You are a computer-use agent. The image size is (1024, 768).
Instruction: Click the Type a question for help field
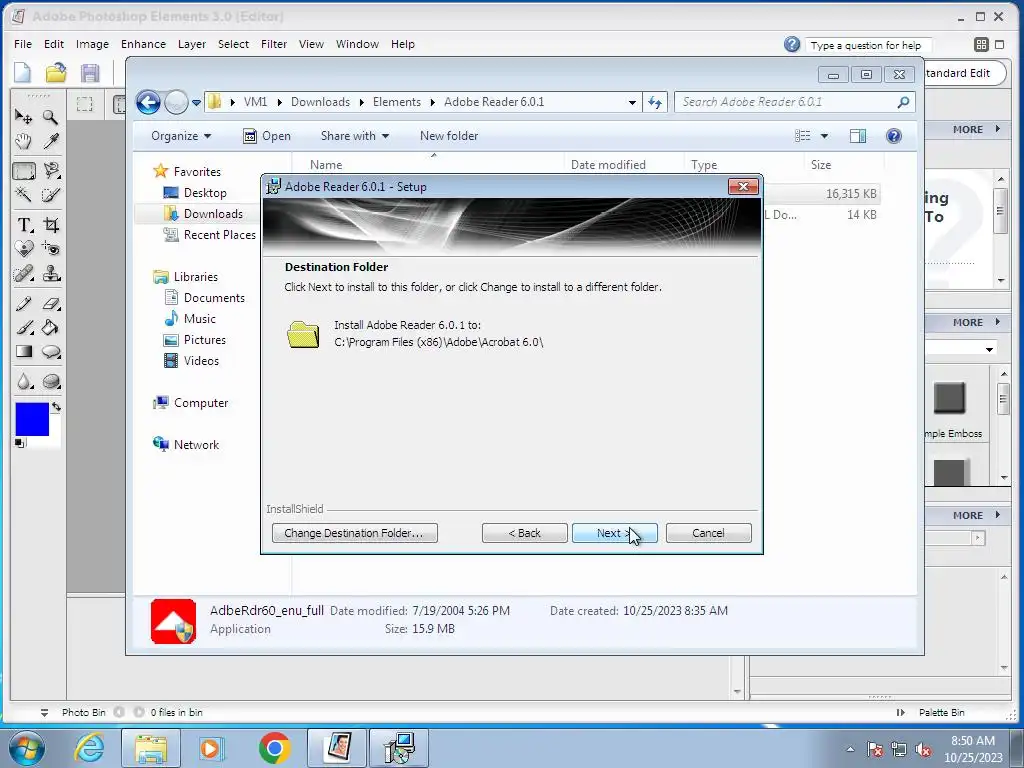coord(868,45)
